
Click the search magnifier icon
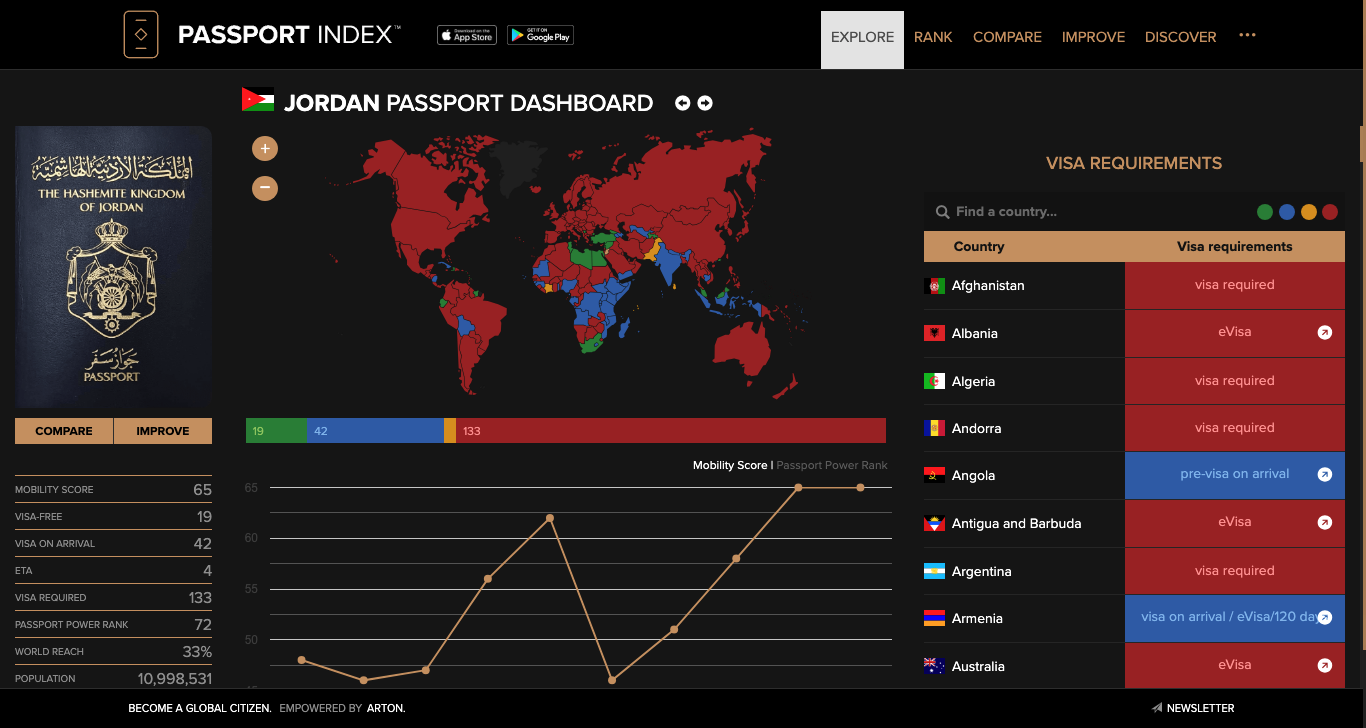(x=942, y=212)
